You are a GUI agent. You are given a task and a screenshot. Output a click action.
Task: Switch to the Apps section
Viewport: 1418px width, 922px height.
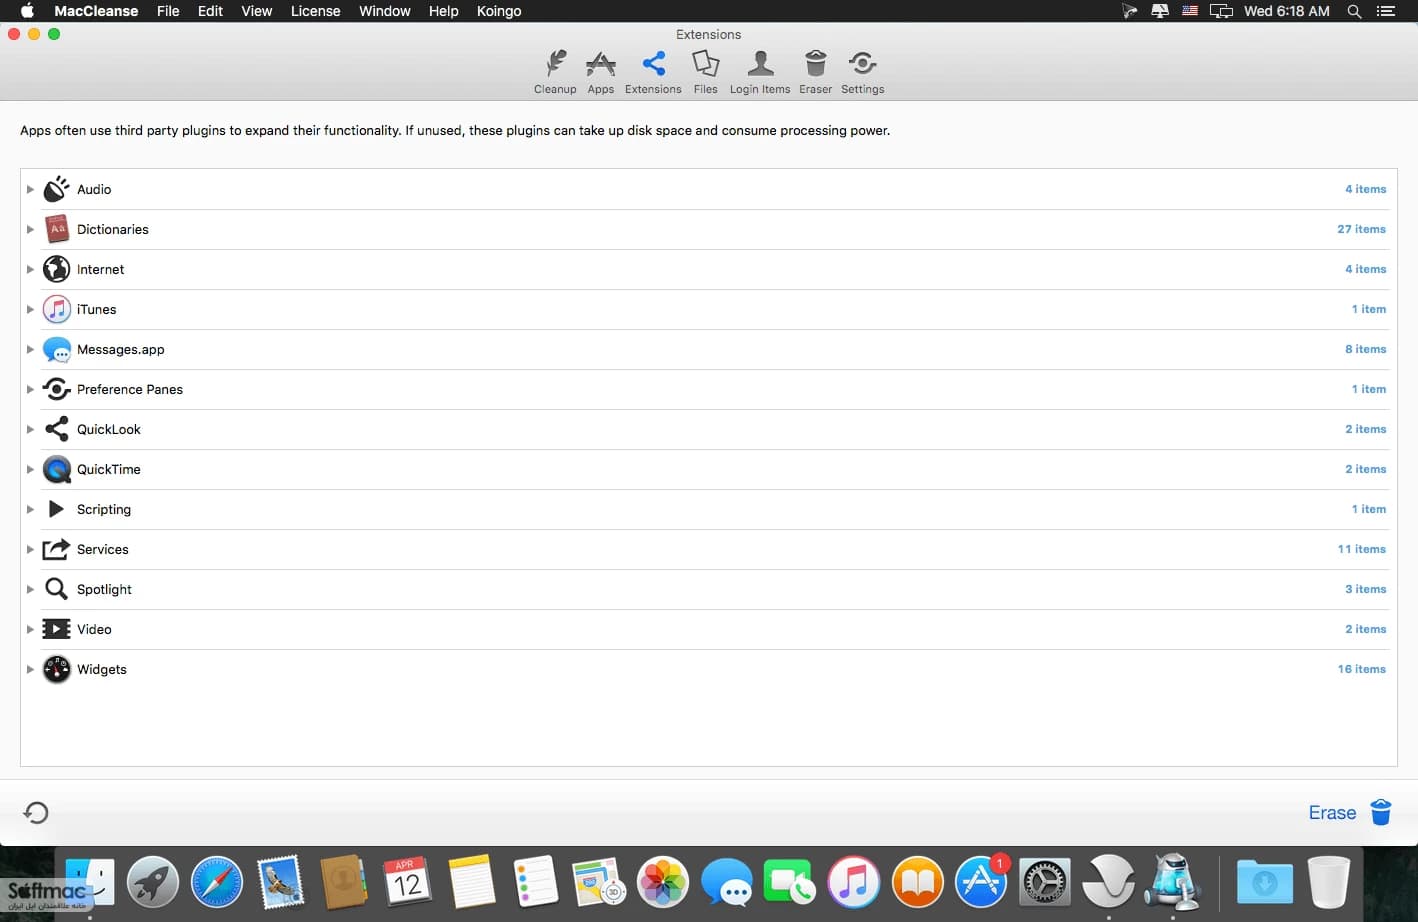click(x=601, y=72)
